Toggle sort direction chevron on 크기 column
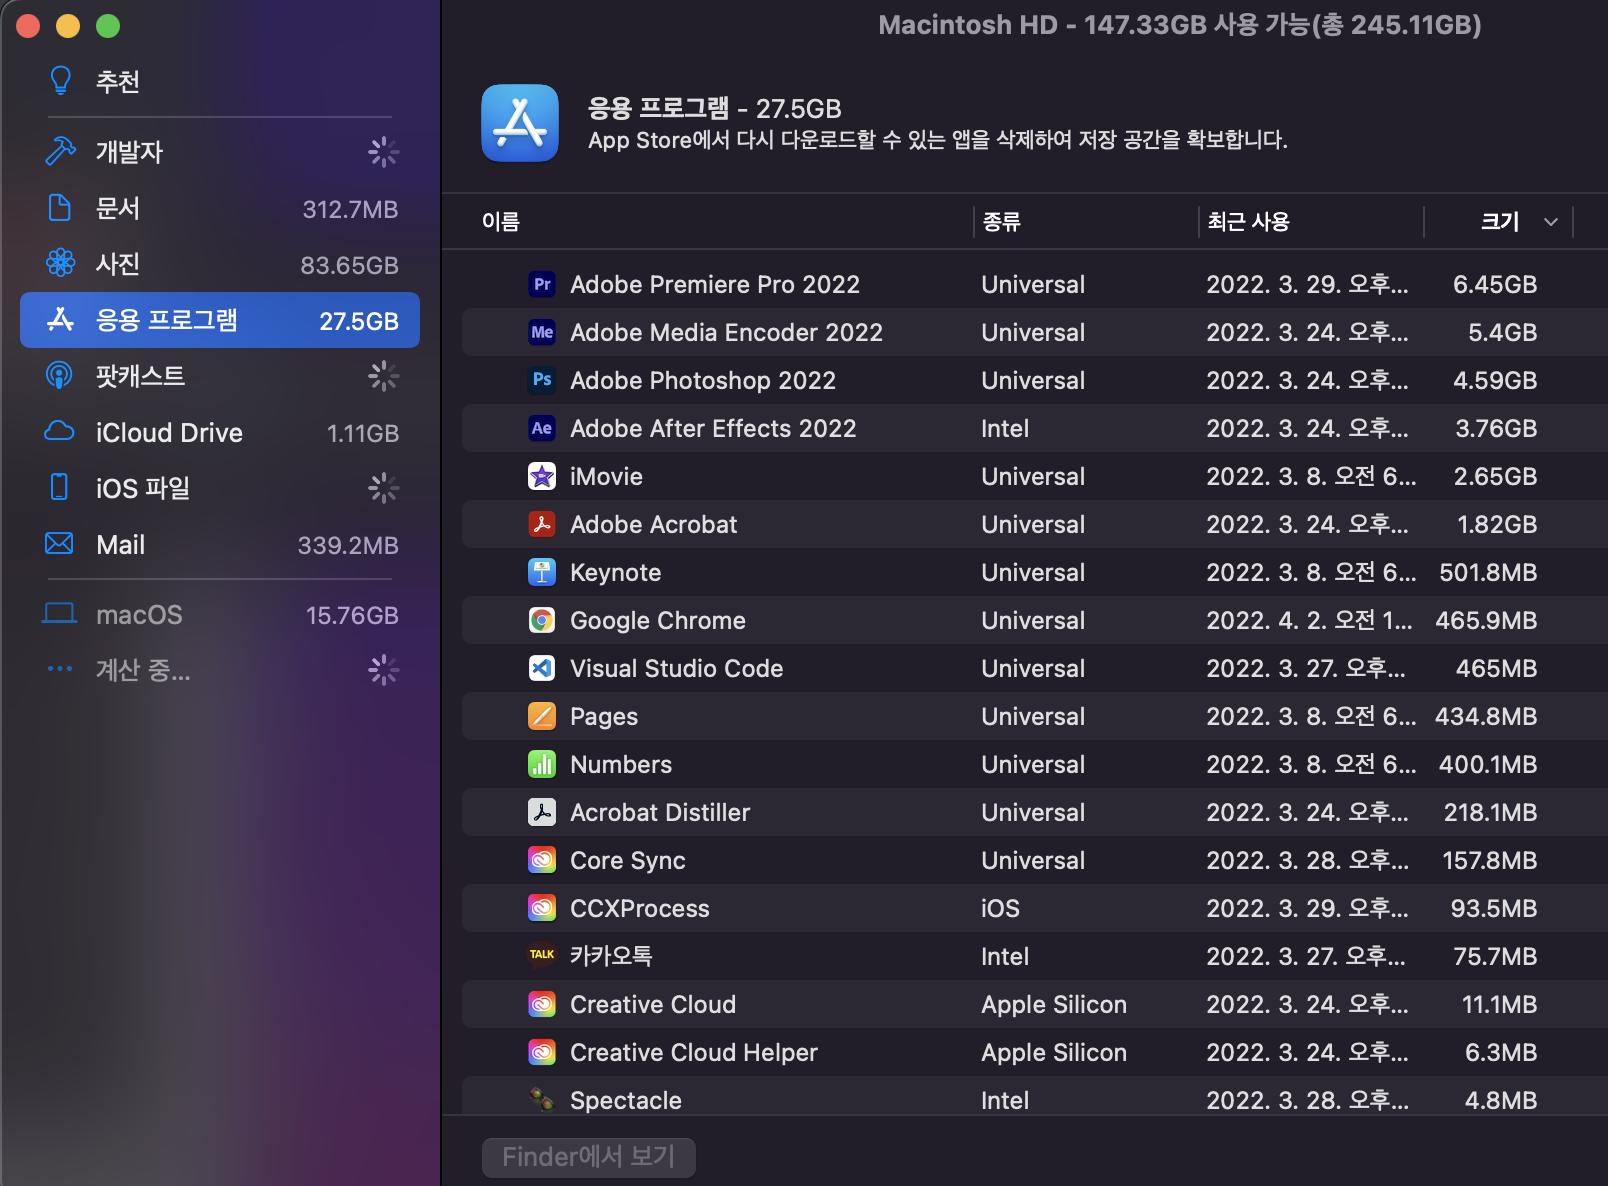The height and width of the screenshot is (1186, 1608). [1551, 222]
